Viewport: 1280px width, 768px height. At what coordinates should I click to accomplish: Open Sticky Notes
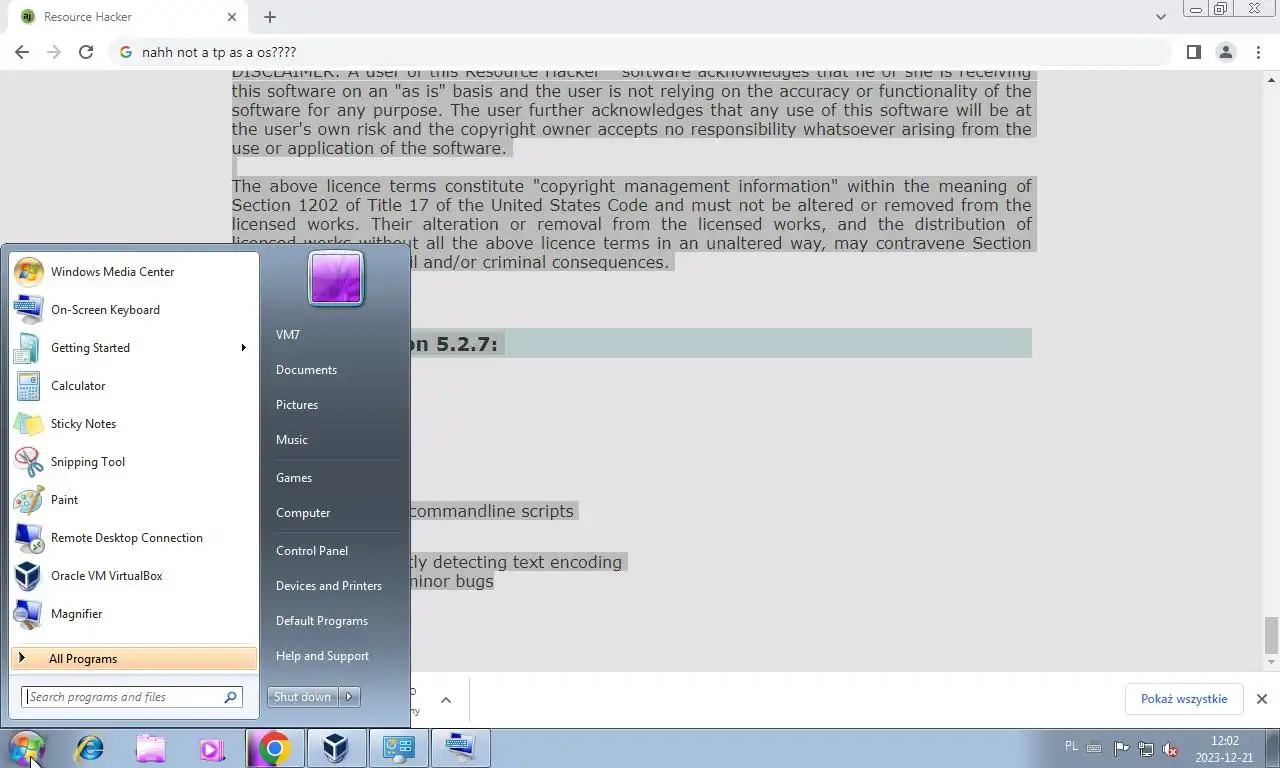[x=134, y=424]
